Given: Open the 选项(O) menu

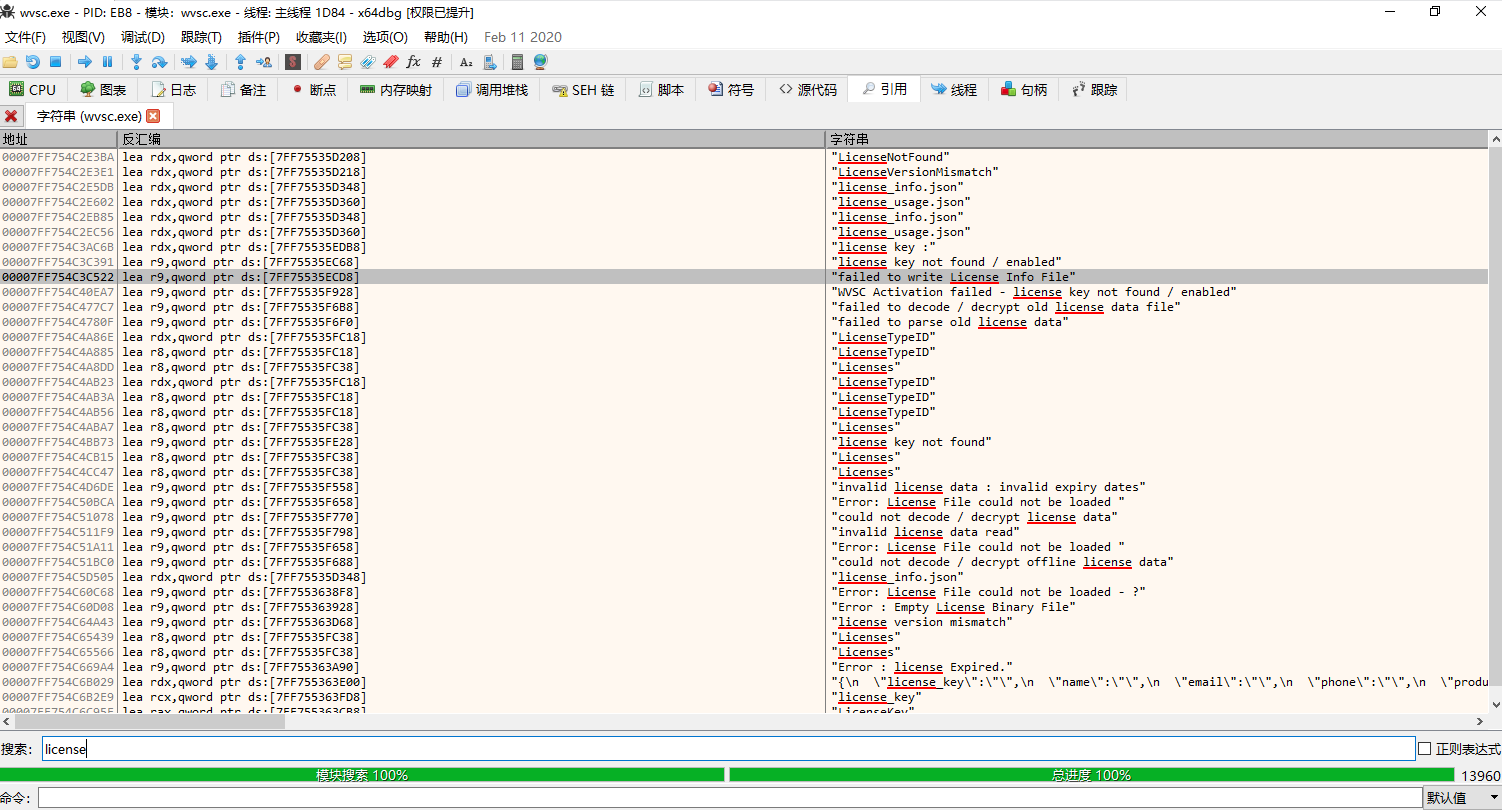Looking at the screenshot, I should [x=385, y=37].
